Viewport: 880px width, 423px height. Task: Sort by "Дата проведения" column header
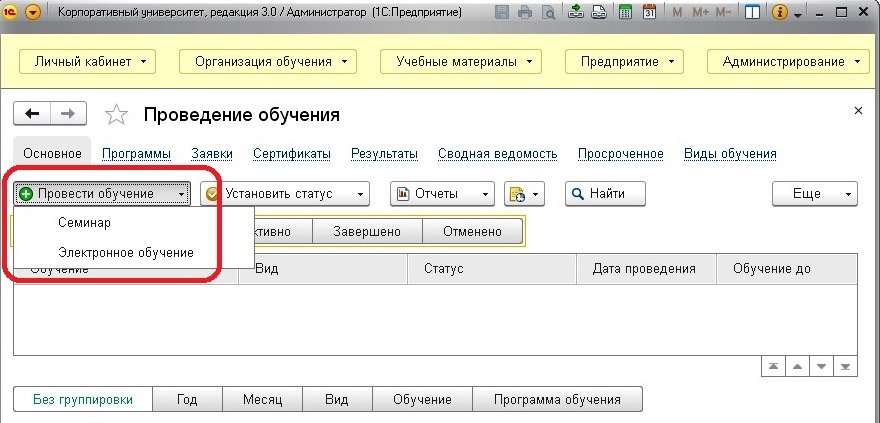pyautogui.click(x=643, y=269)
